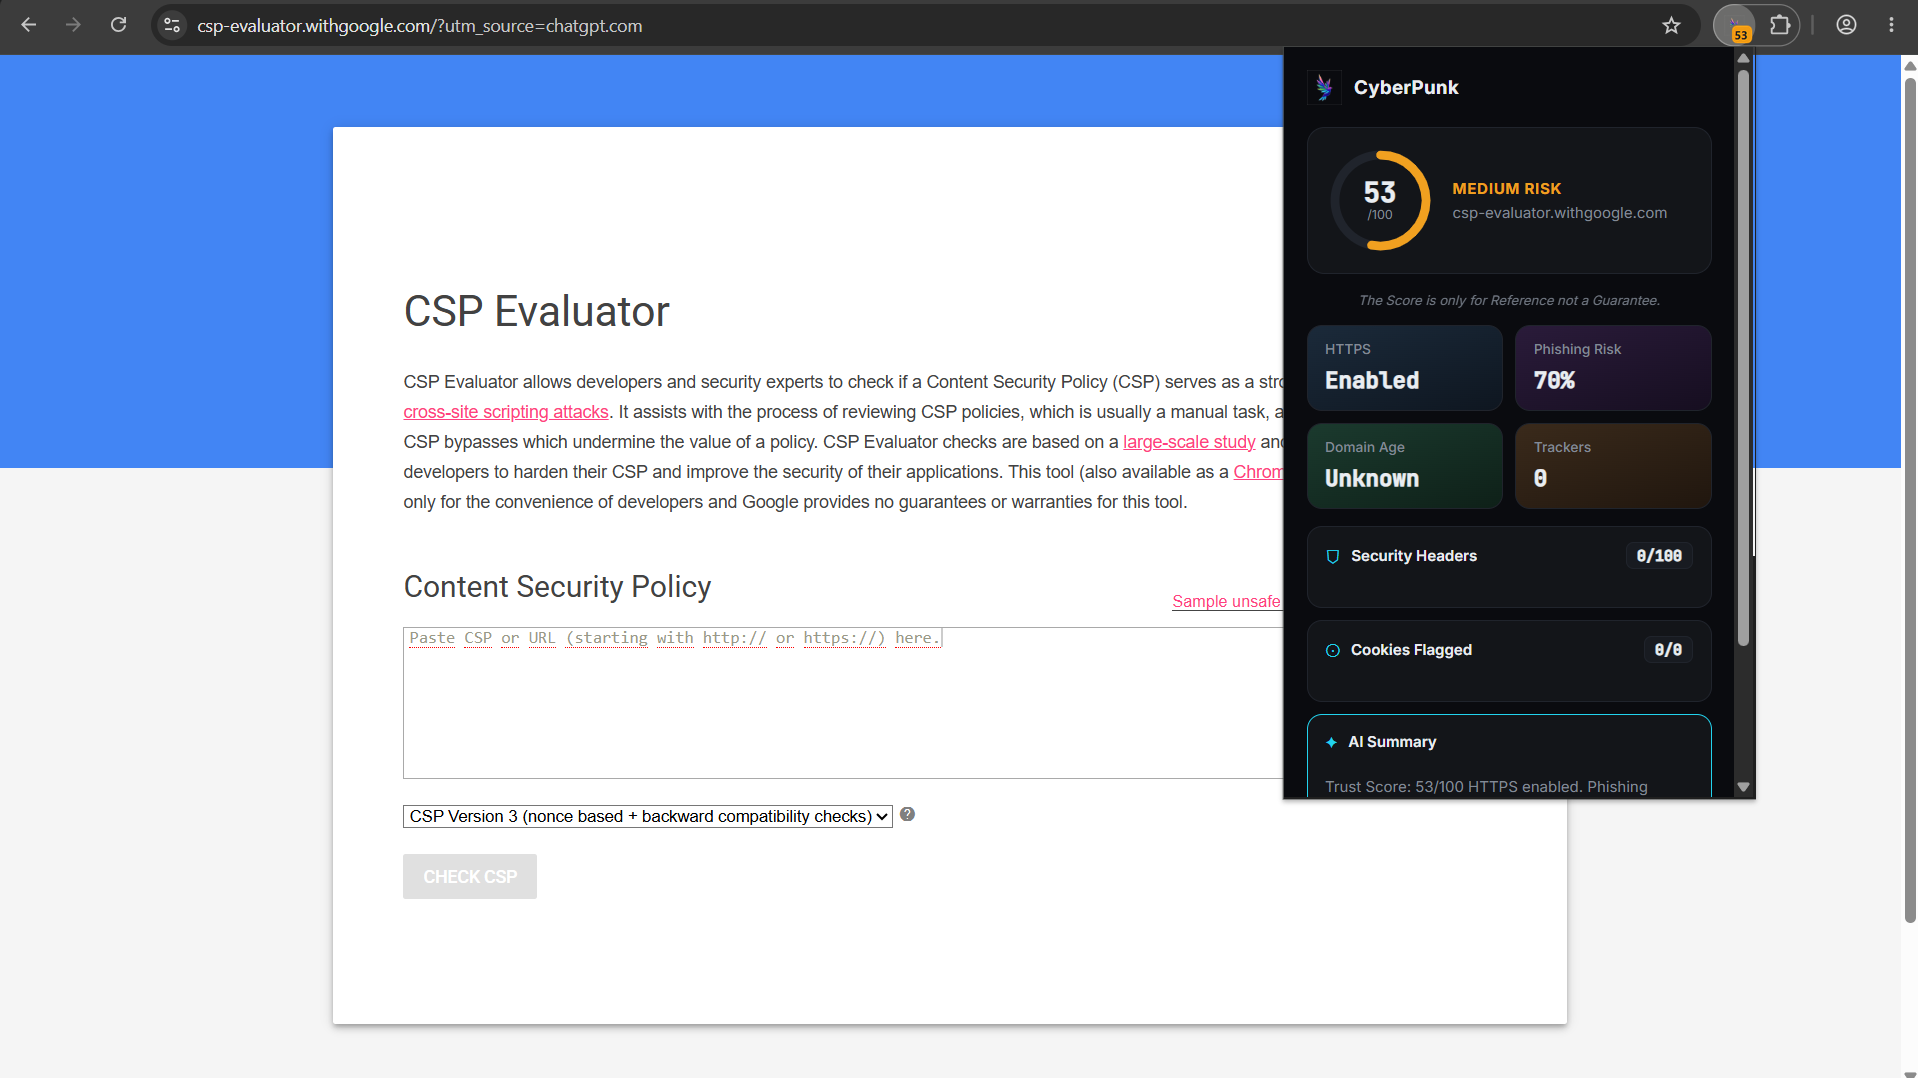Click the Cookies Flagged circle icon
Screen dimensions: 1918x1078
tap(1332, 651)
